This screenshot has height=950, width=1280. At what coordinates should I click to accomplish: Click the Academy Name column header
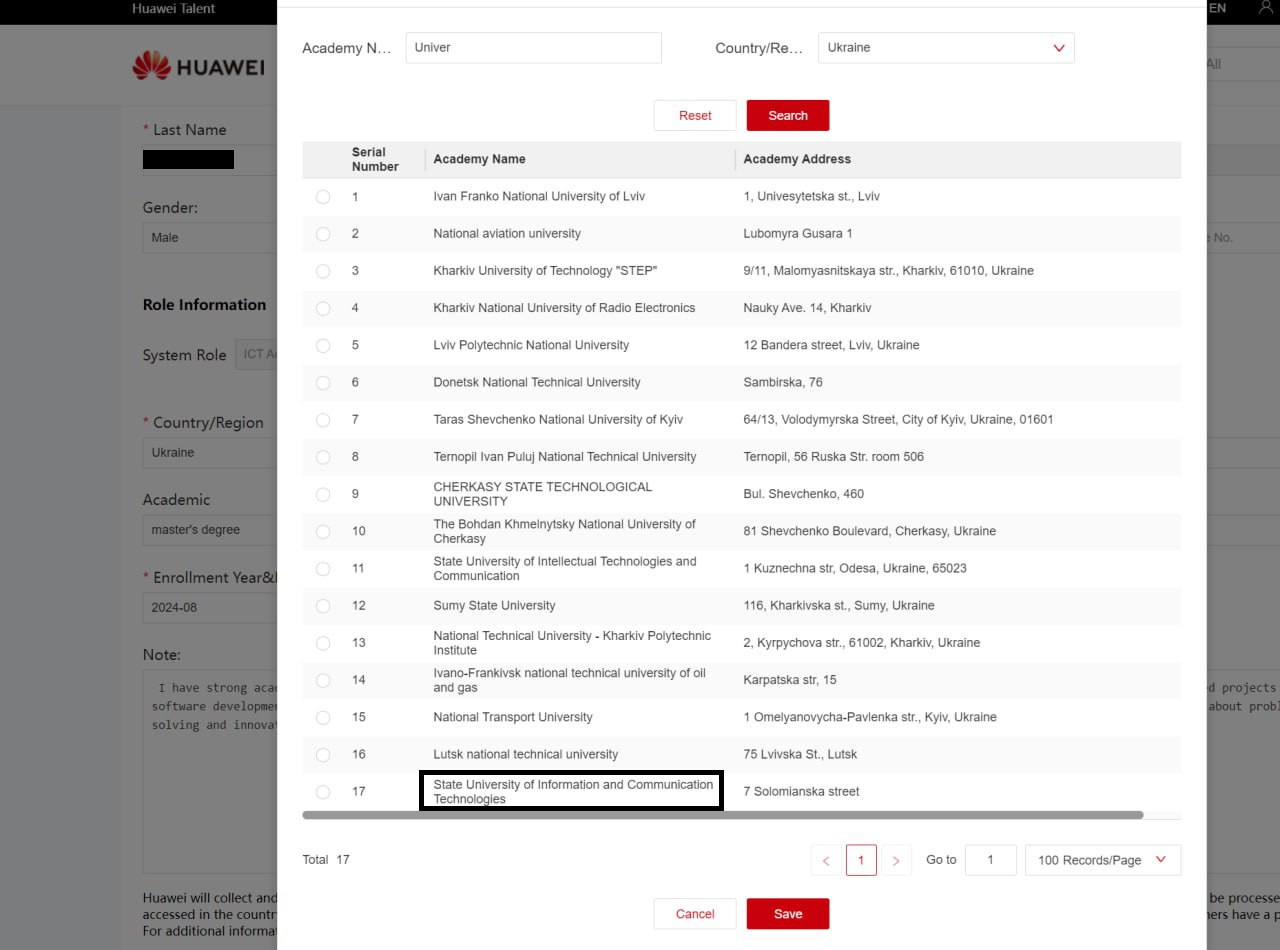point(479,159)
